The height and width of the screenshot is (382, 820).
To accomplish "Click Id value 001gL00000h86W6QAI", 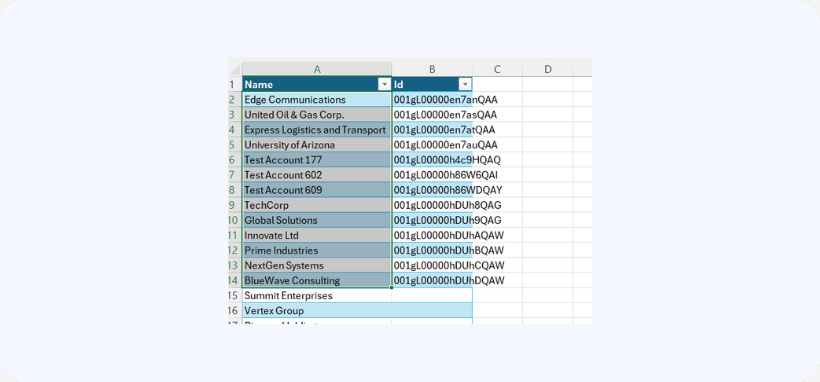I will (446, 175).
